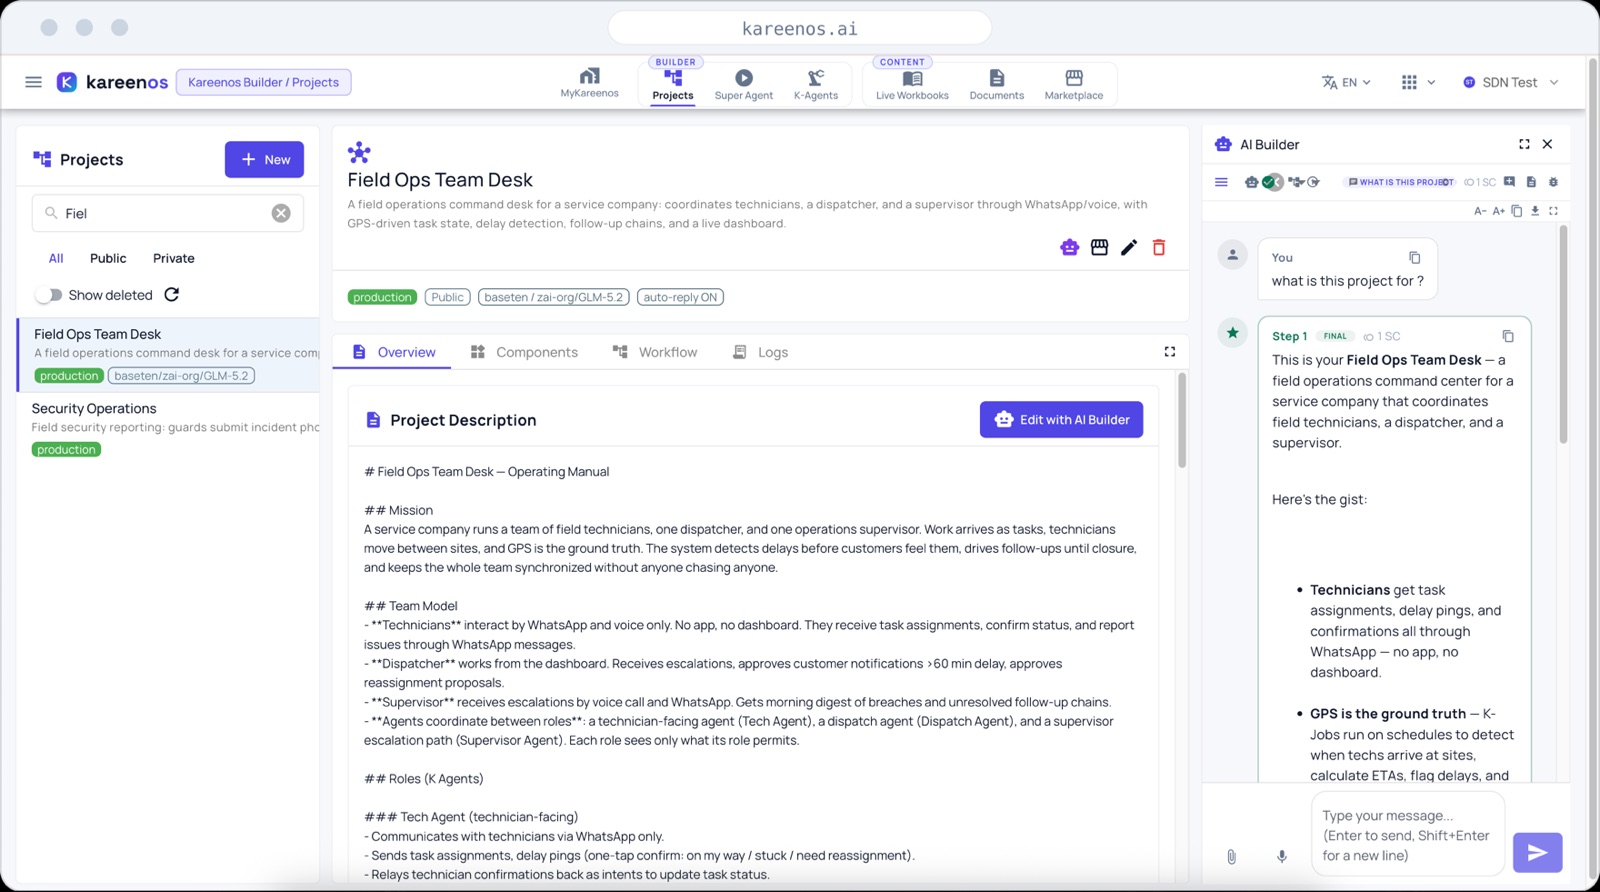Start a new chat with plus-message icon

tap(1510, 182)
